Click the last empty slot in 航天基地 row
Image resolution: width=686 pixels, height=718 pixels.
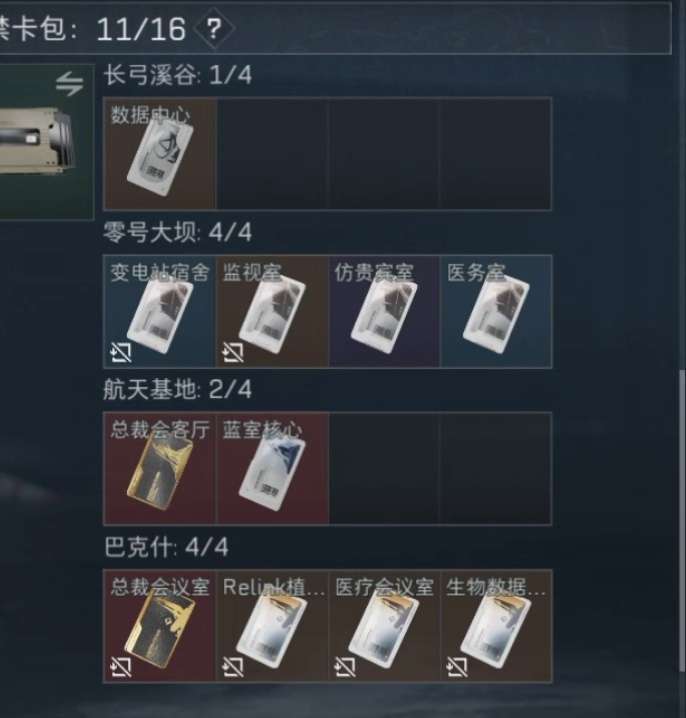496,468
